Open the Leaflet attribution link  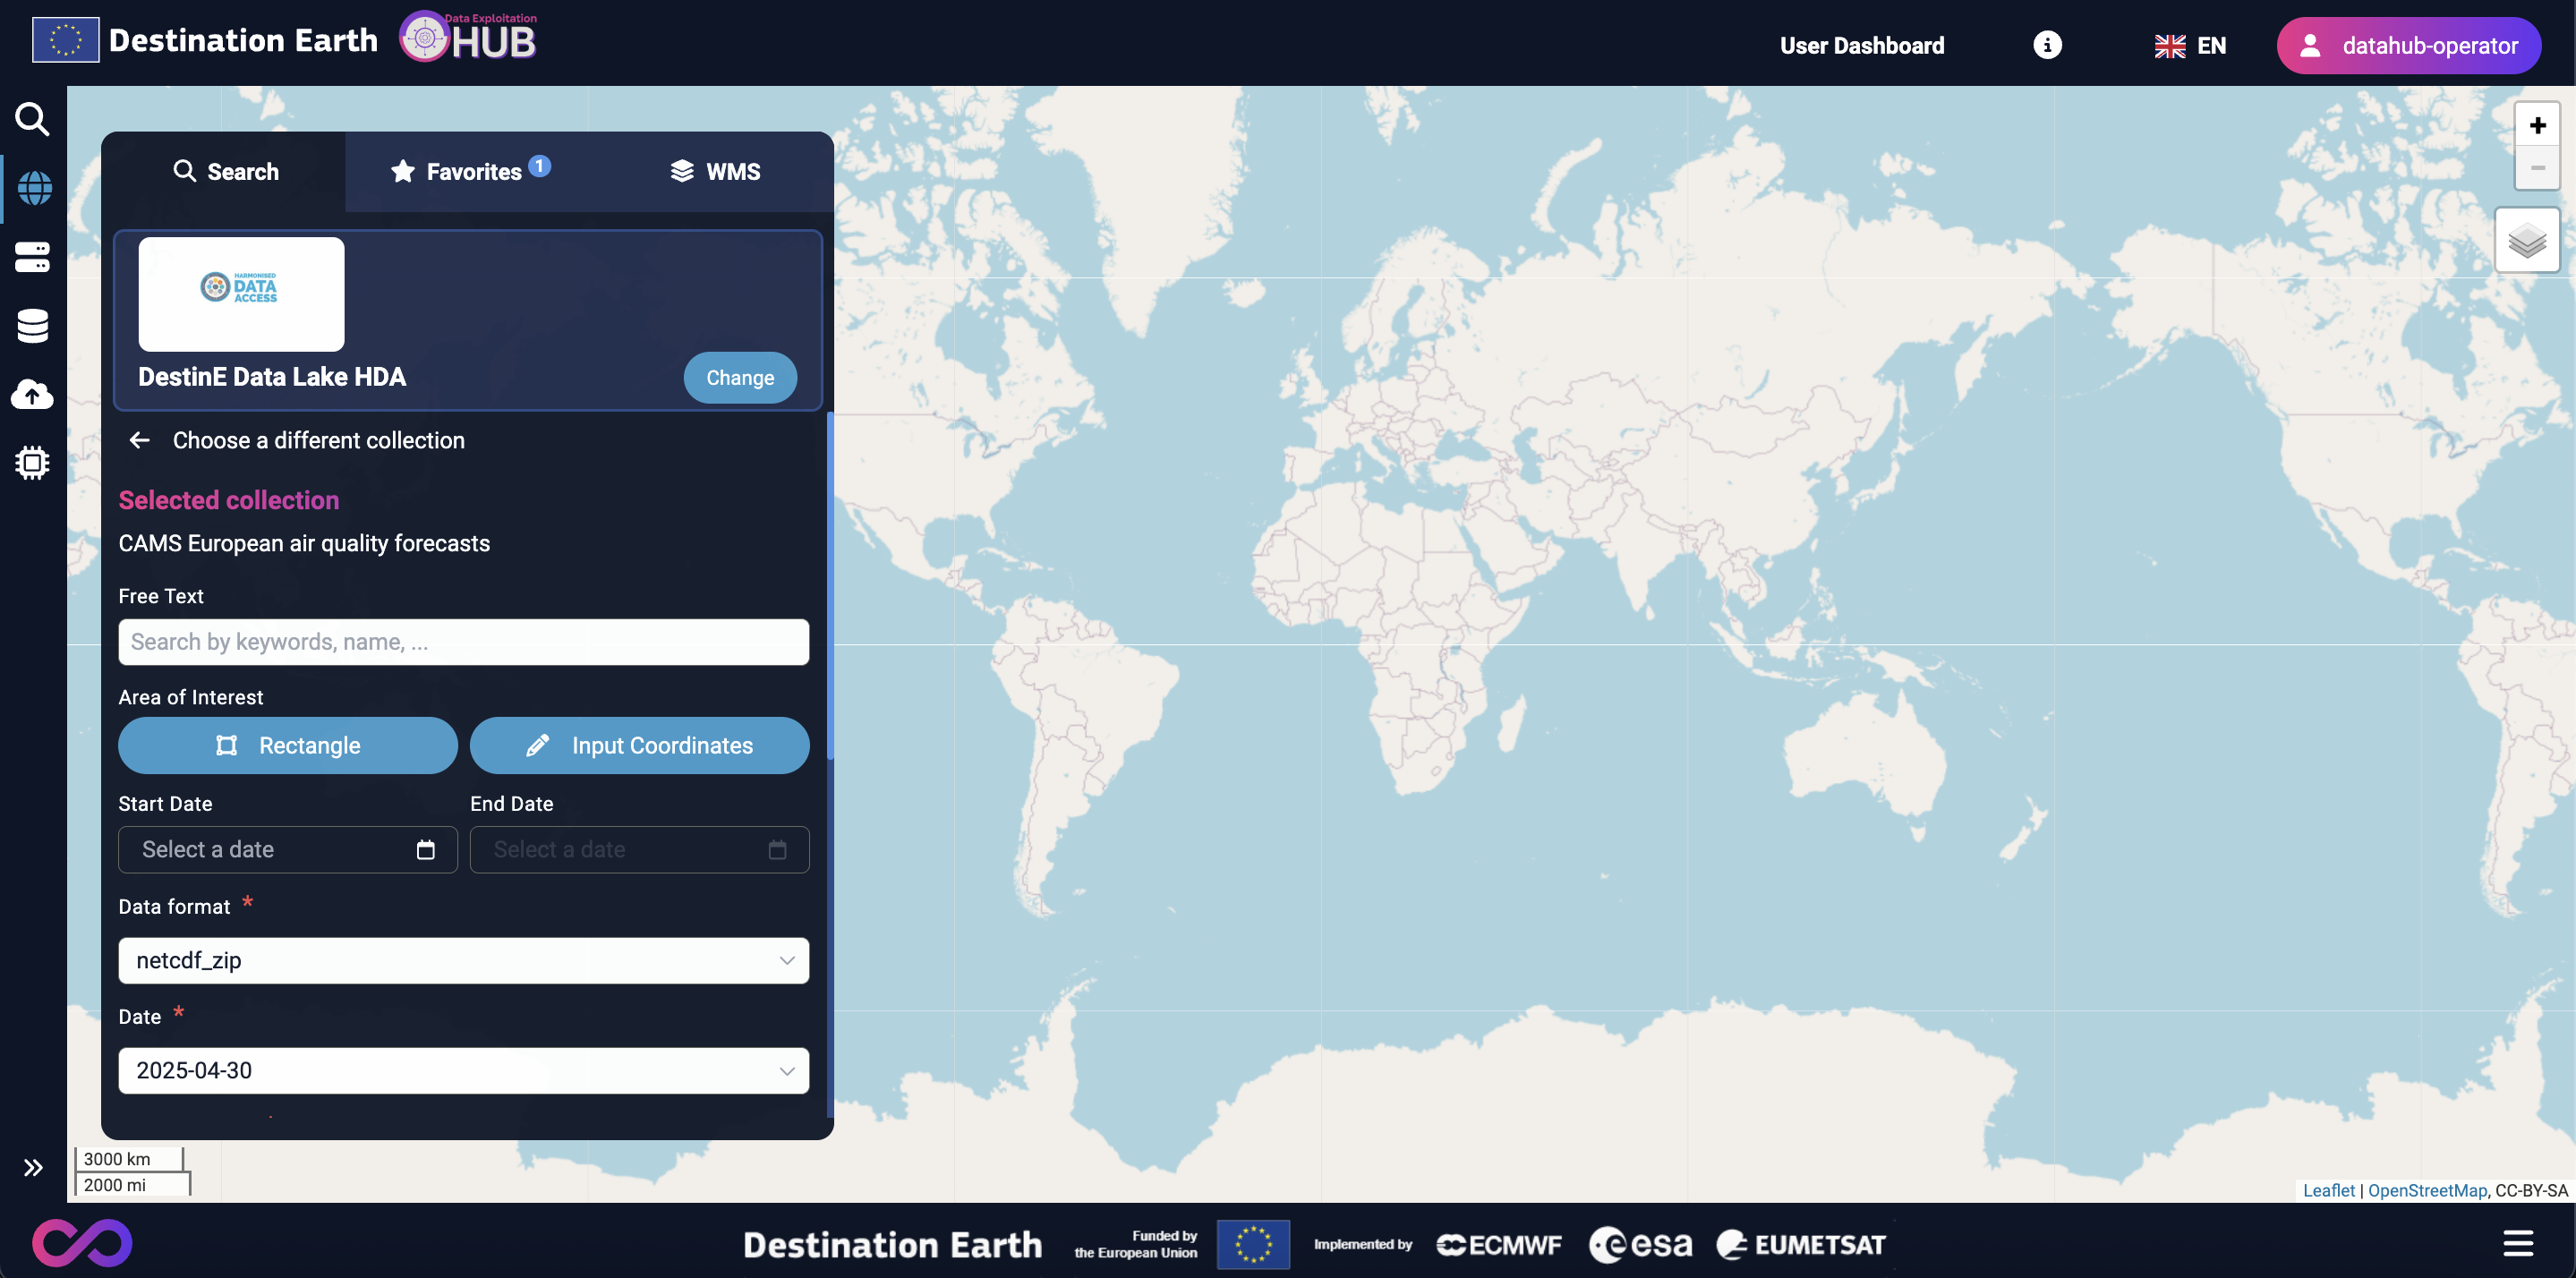click(2328, 1190)
